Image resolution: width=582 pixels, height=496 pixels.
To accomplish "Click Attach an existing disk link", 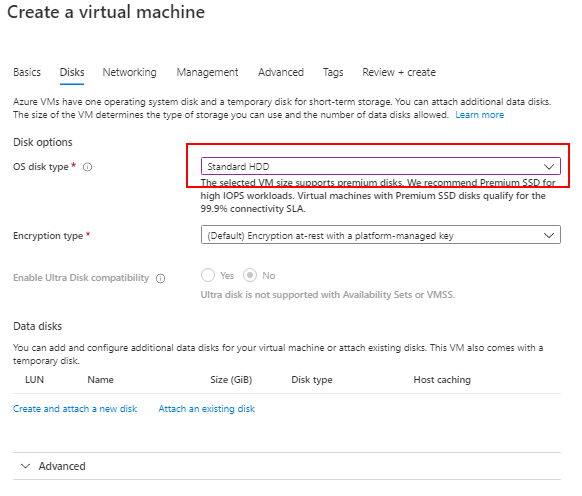I will tap(207, 409).
